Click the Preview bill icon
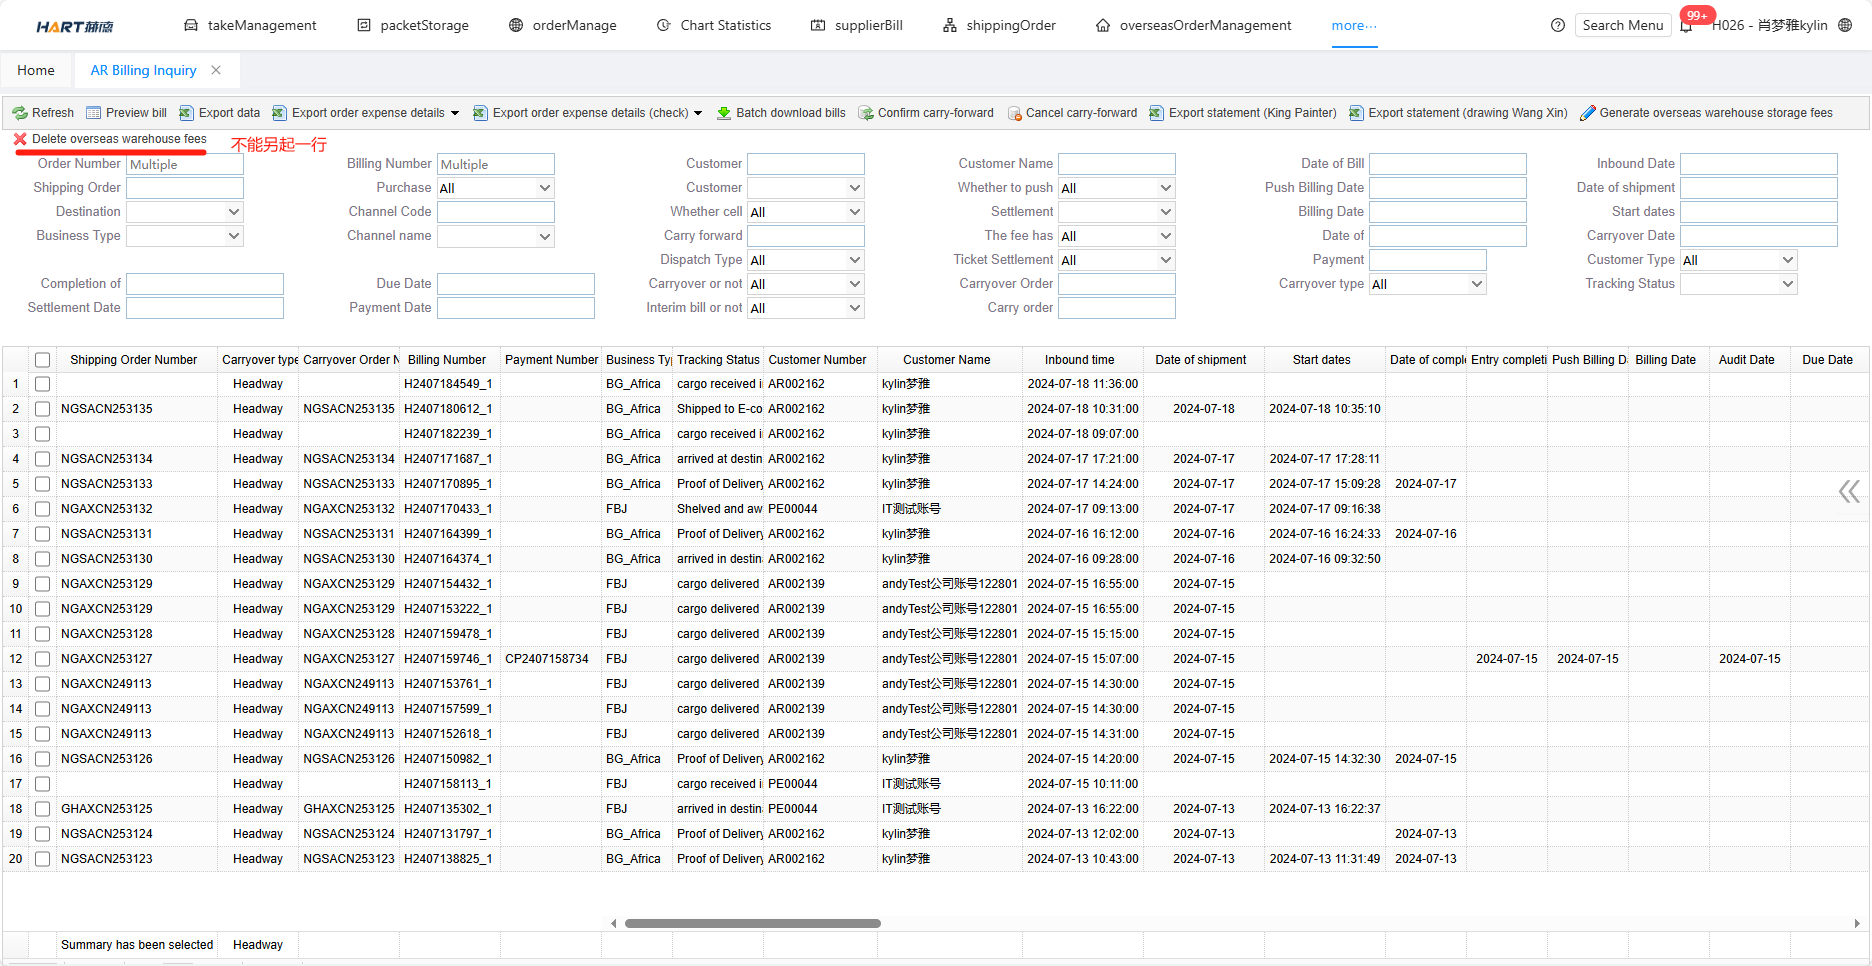 pos(94,113)
